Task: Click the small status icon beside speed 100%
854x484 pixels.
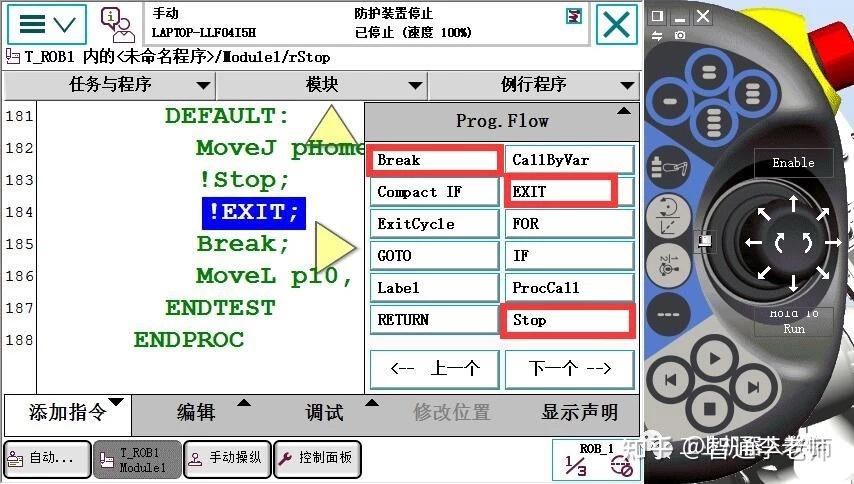Action: pyautogui.click(x=574, y=16)
